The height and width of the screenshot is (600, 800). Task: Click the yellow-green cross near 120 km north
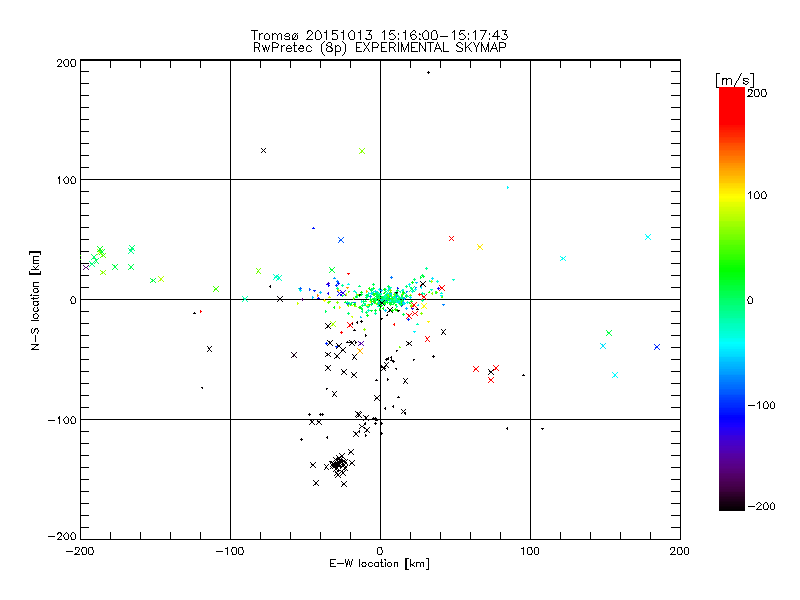tap(362, 151)
